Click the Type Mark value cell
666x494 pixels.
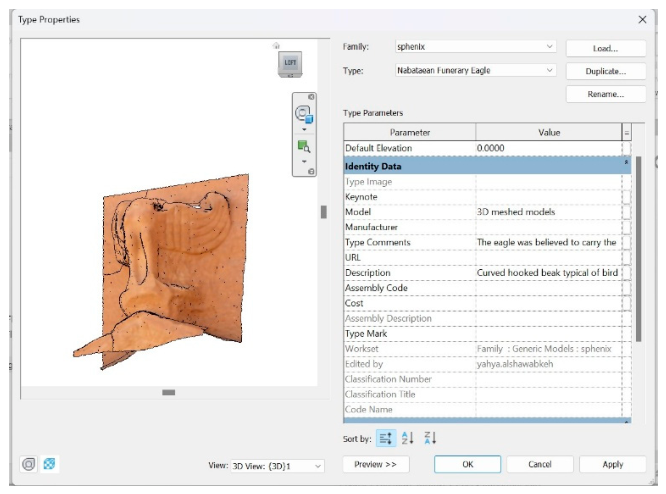pyautogui.click(x=548, y=334)
